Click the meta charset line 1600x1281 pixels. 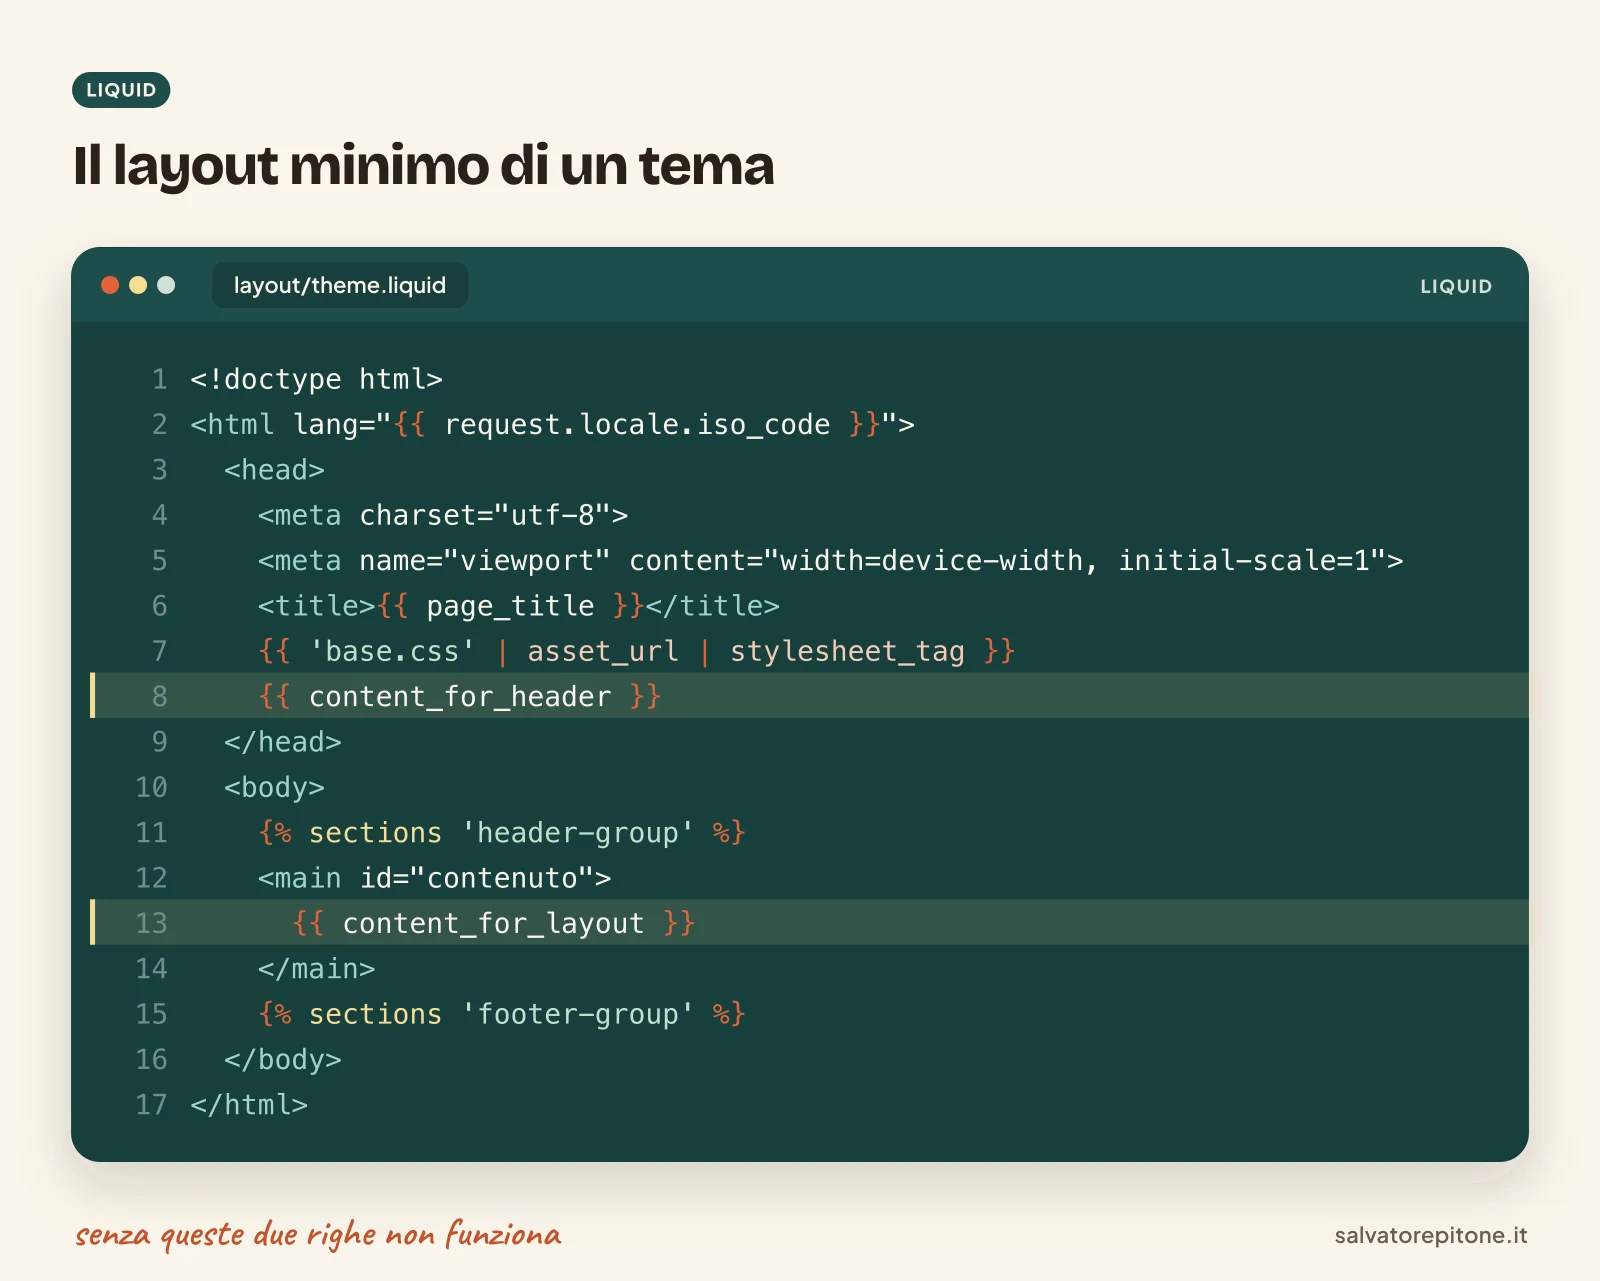(x=442, y=515)
